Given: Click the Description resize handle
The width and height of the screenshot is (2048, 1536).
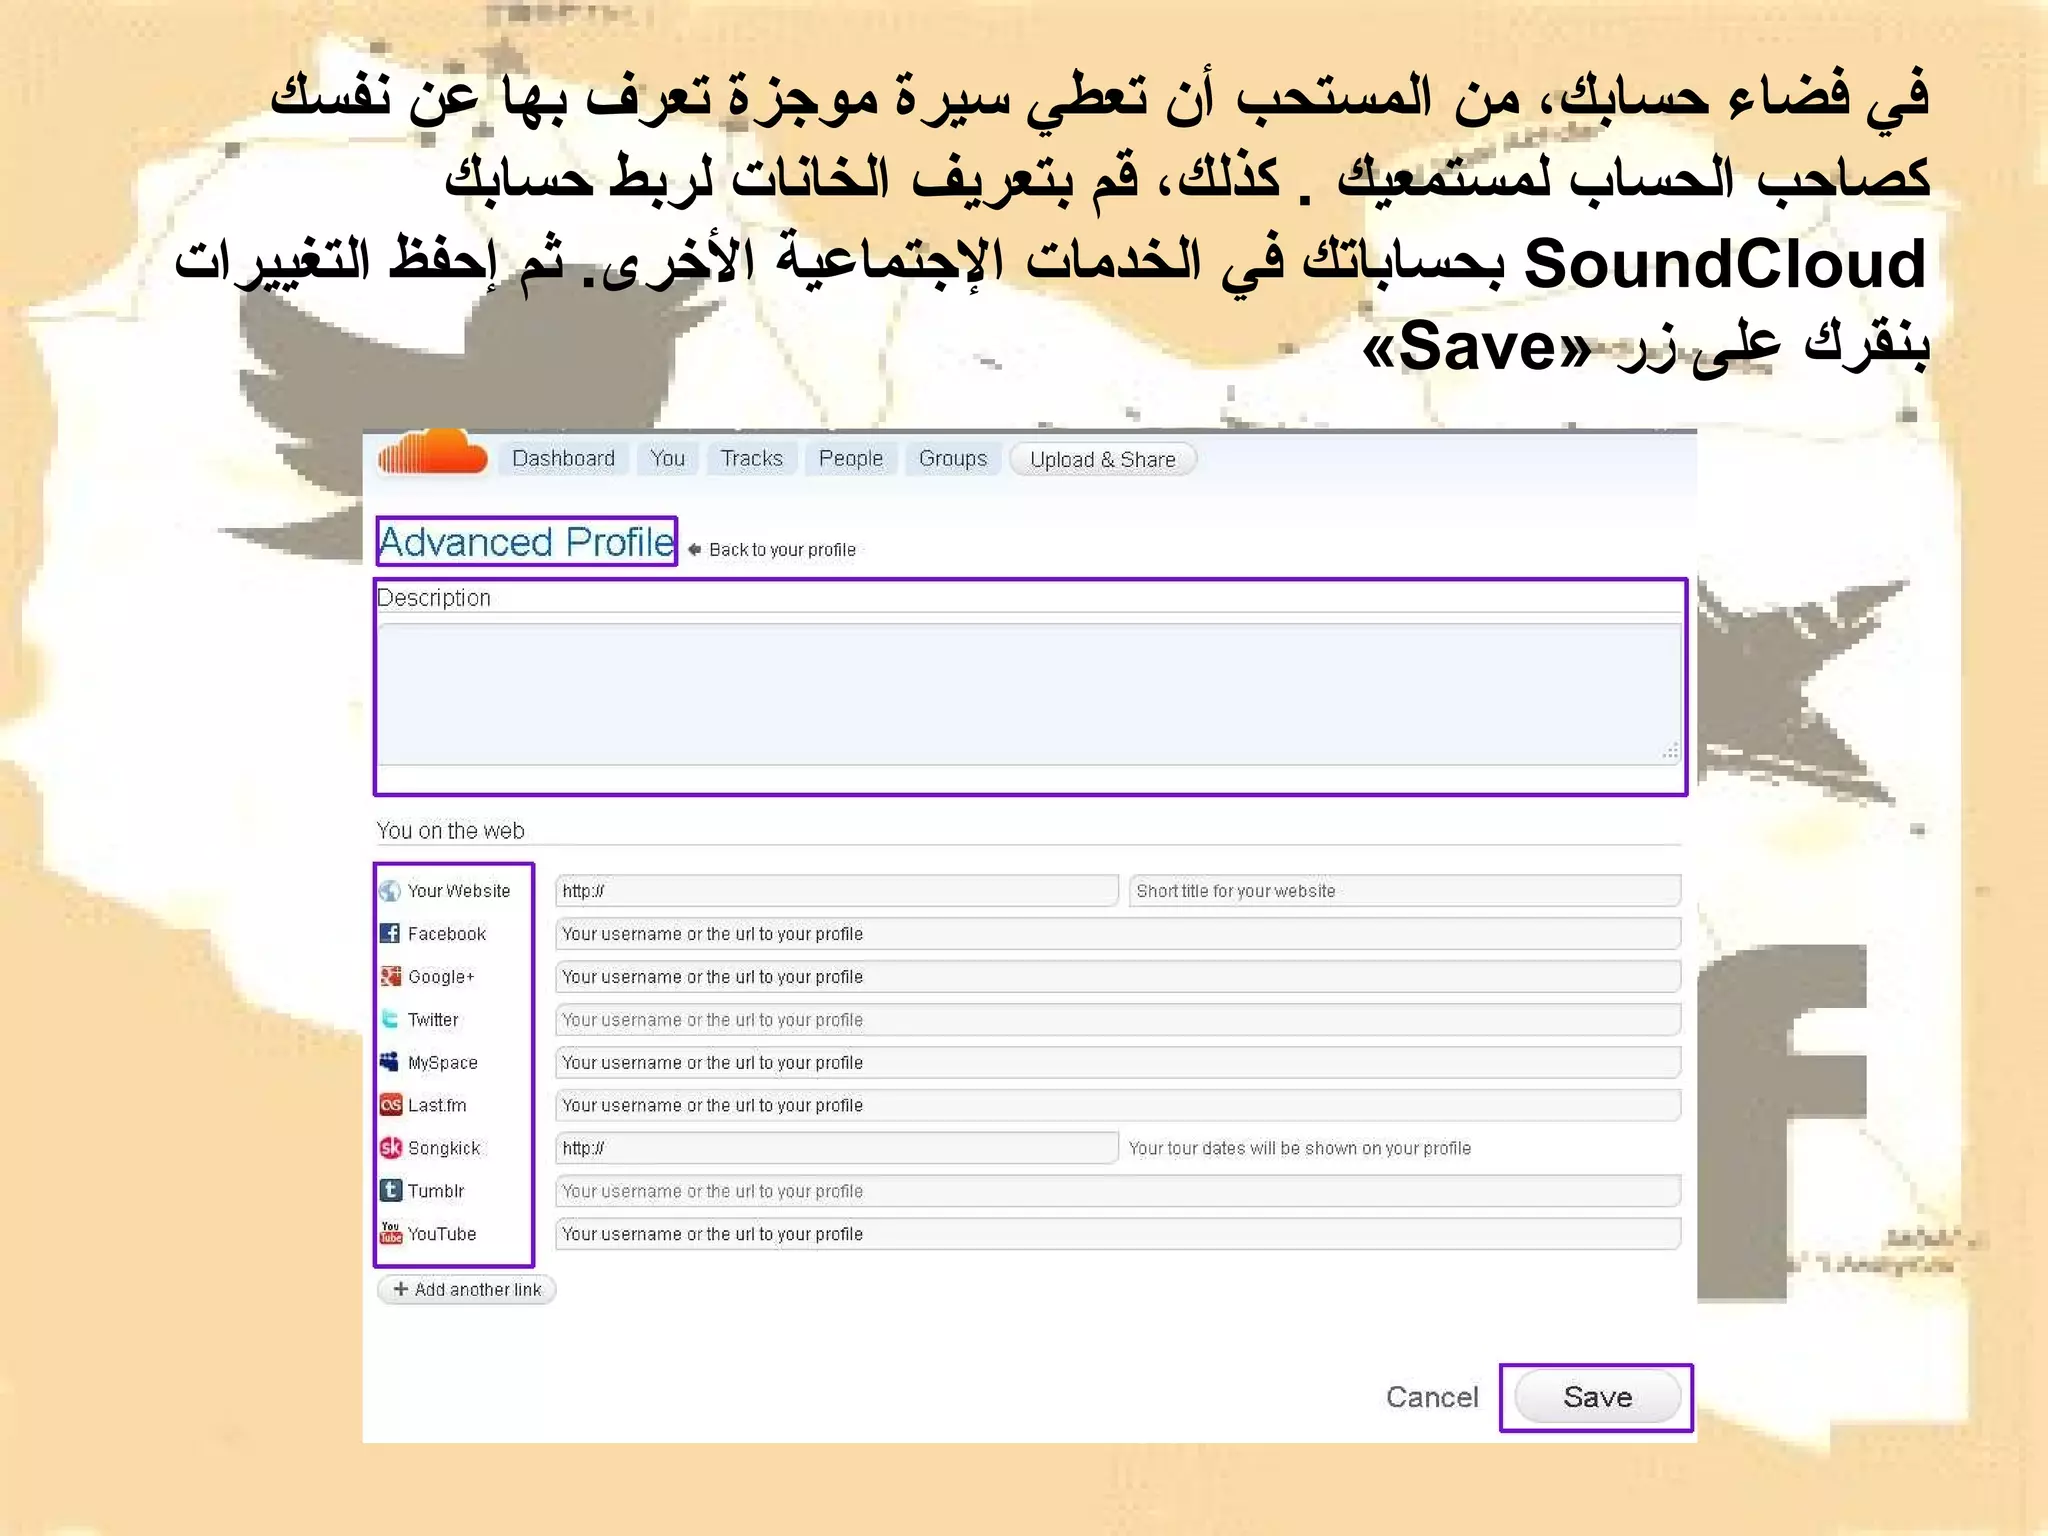Looking at the screenshot, I should (x=1671, y=752).
